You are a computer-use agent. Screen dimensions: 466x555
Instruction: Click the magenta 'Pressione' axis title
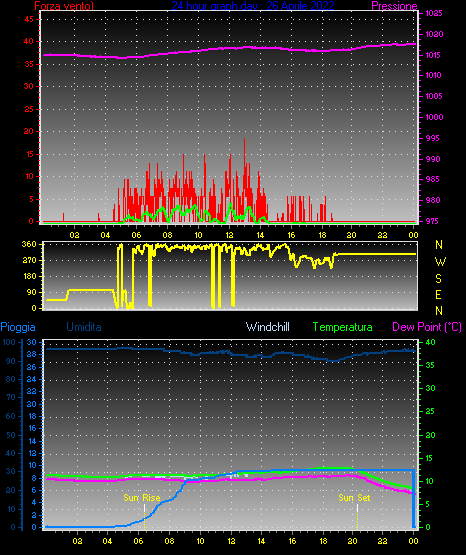[x=394, y=6]
